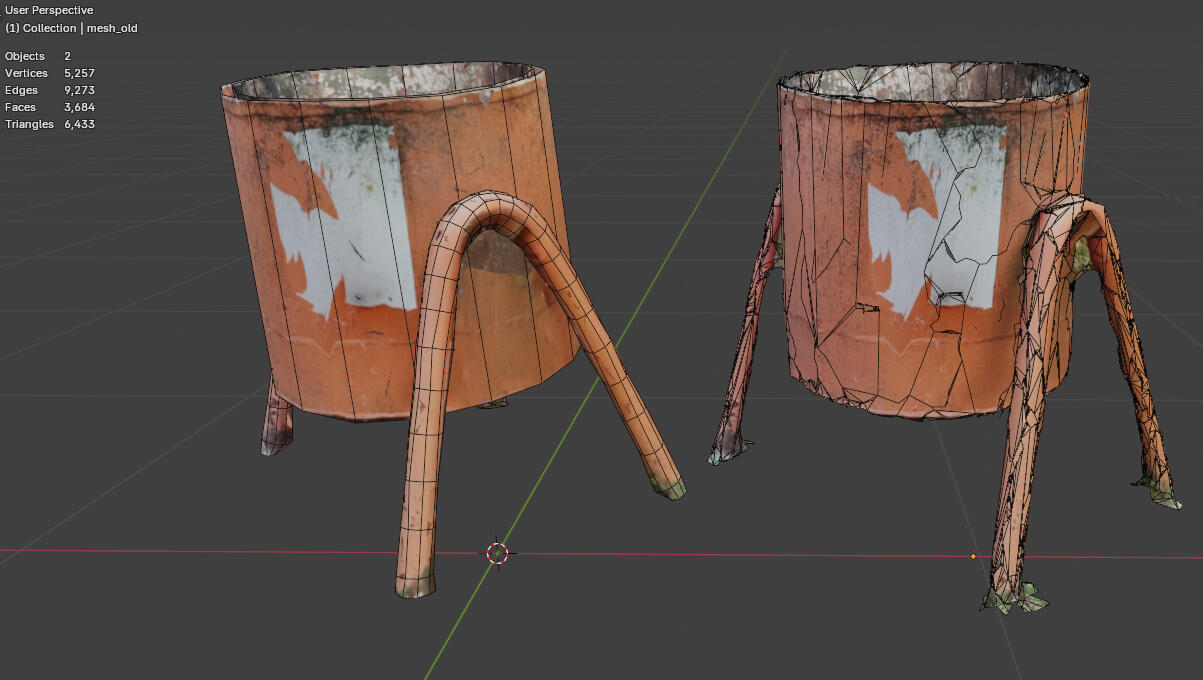
Task: Select the short back leg of left bucket
Action: [x=277, y=418]
